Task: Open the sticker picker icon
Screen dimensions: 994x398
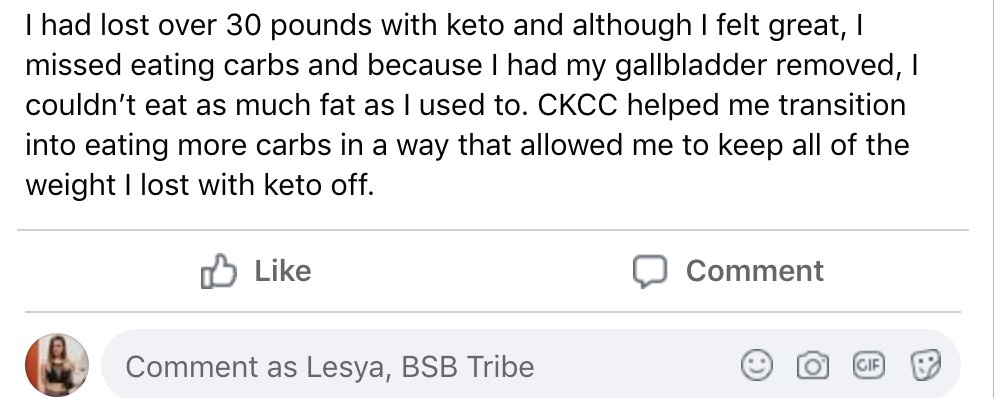Action: [x=926, y=366]
